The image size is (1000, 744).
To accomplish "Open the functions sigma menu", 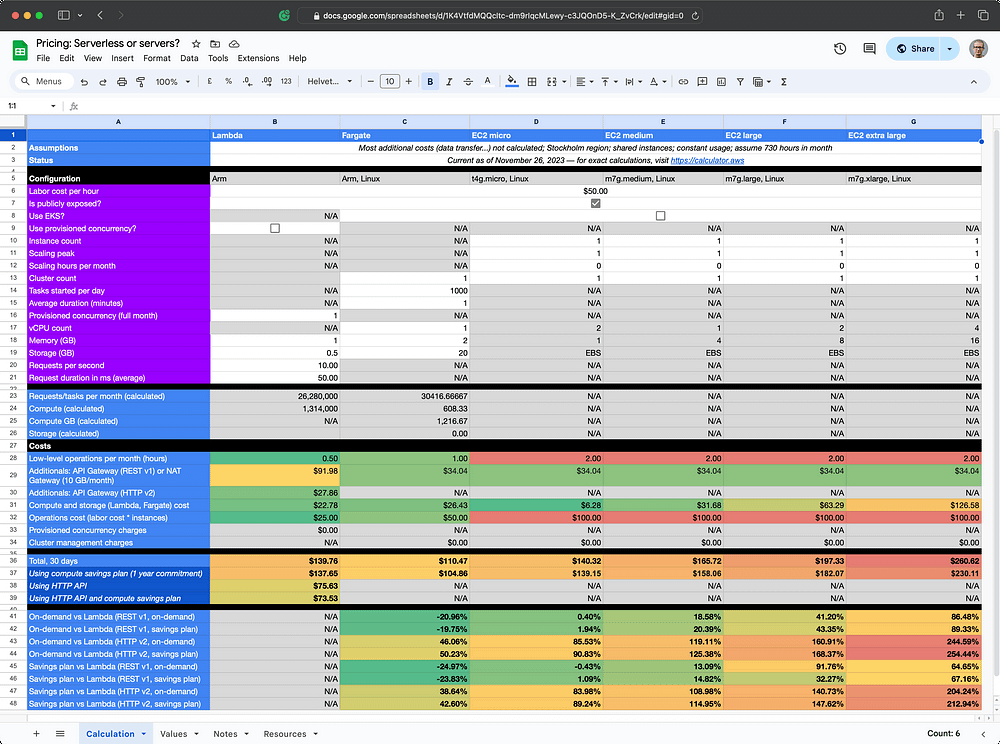I will click(784, 82).
